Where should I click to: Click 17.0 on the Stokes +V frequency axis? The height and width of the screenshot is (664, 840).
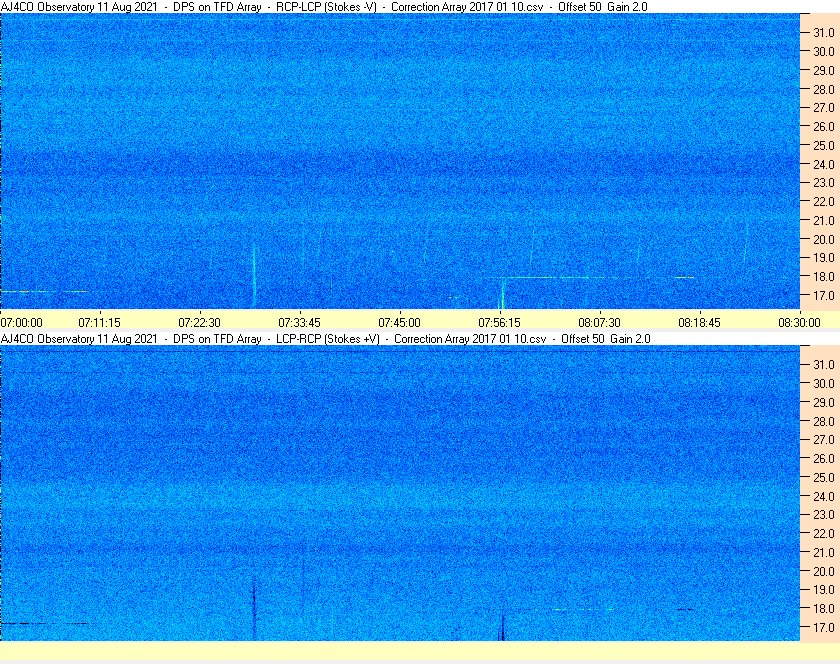[824, 627]
